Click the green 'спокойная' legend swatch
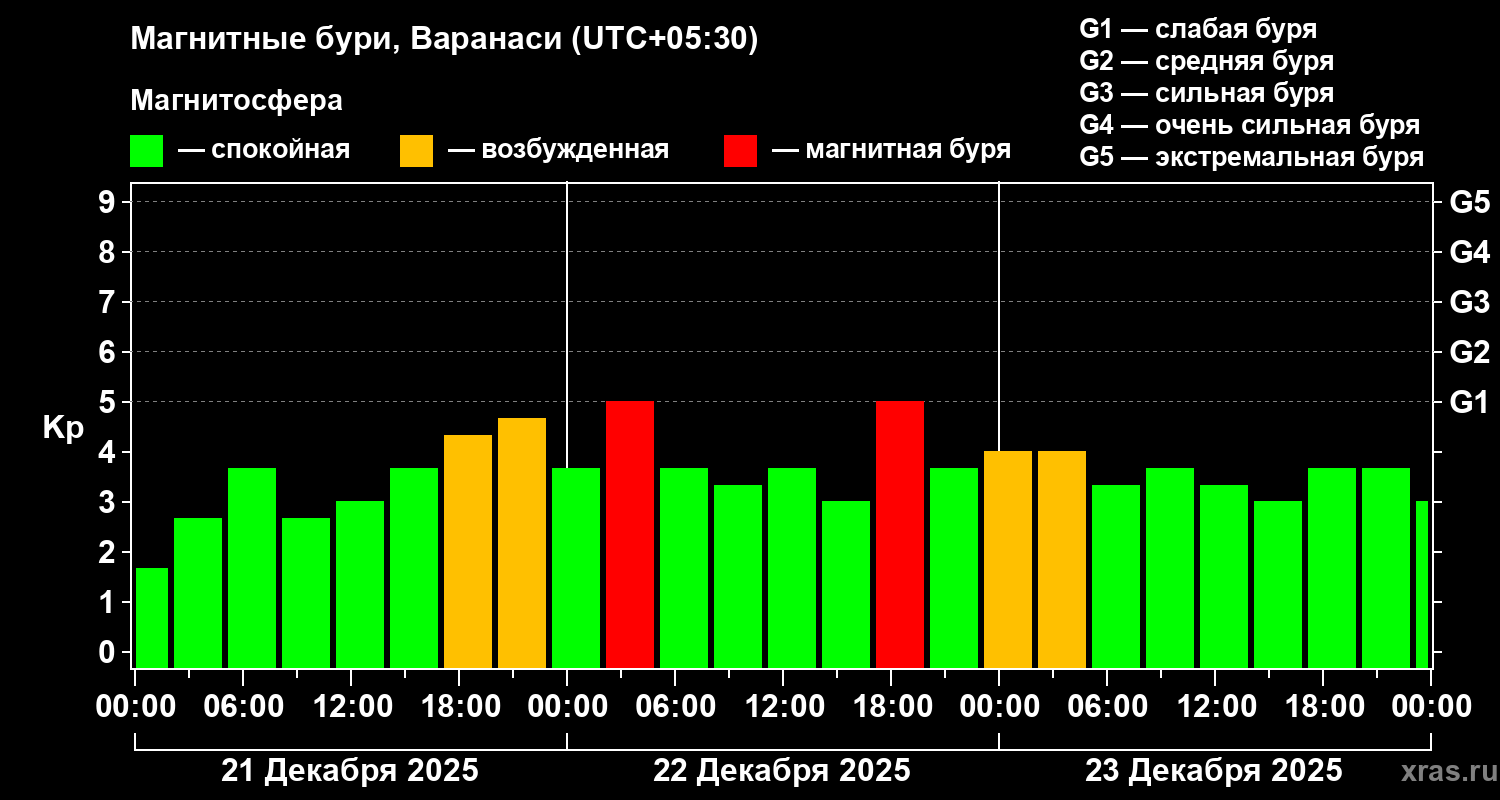Screen dimensions: 1500x800 point(146,151)
